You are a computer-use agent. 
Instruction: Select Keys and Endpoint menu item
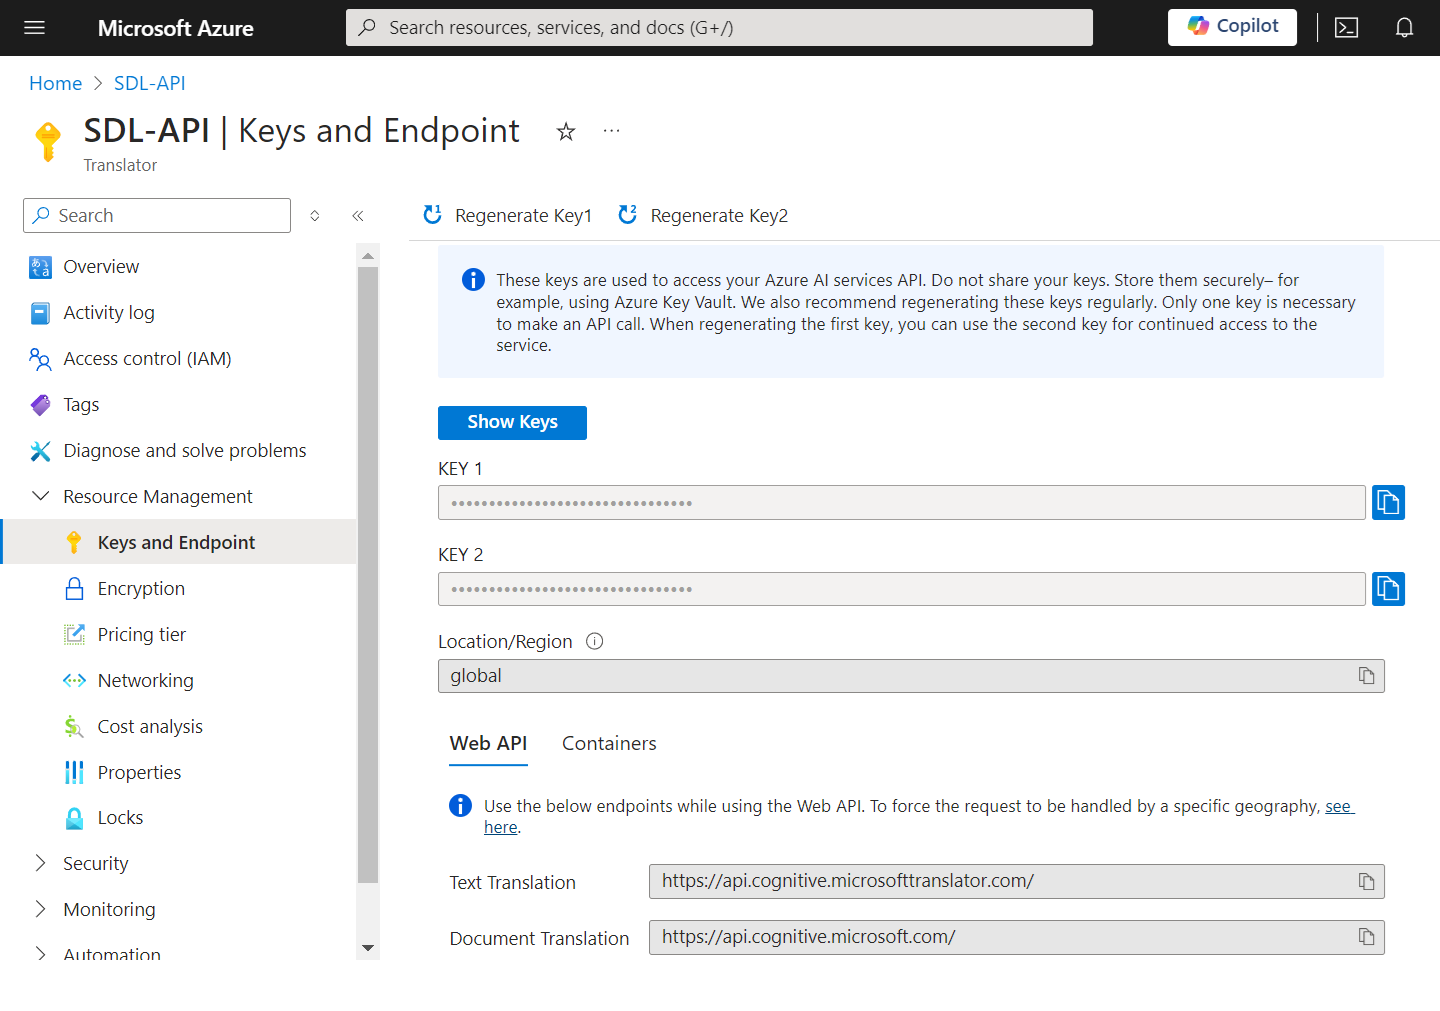point(178,542)
